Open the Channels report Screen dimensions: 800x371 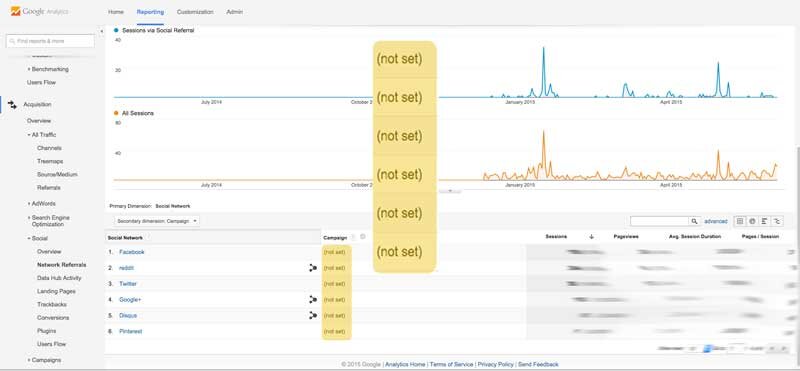[x=49, y=148]
